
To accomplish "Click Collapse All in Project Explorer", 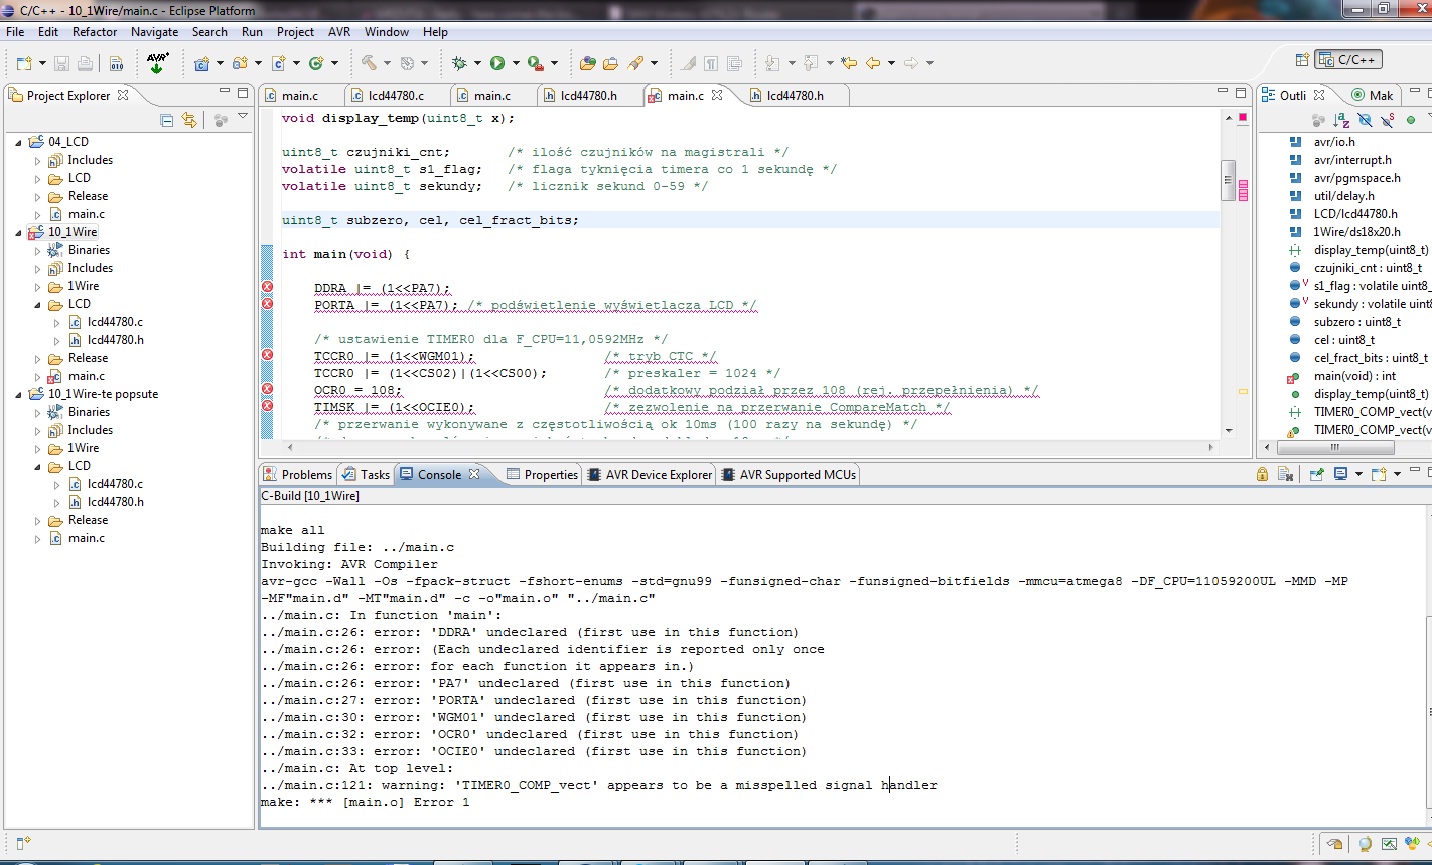I will [167, 120].
